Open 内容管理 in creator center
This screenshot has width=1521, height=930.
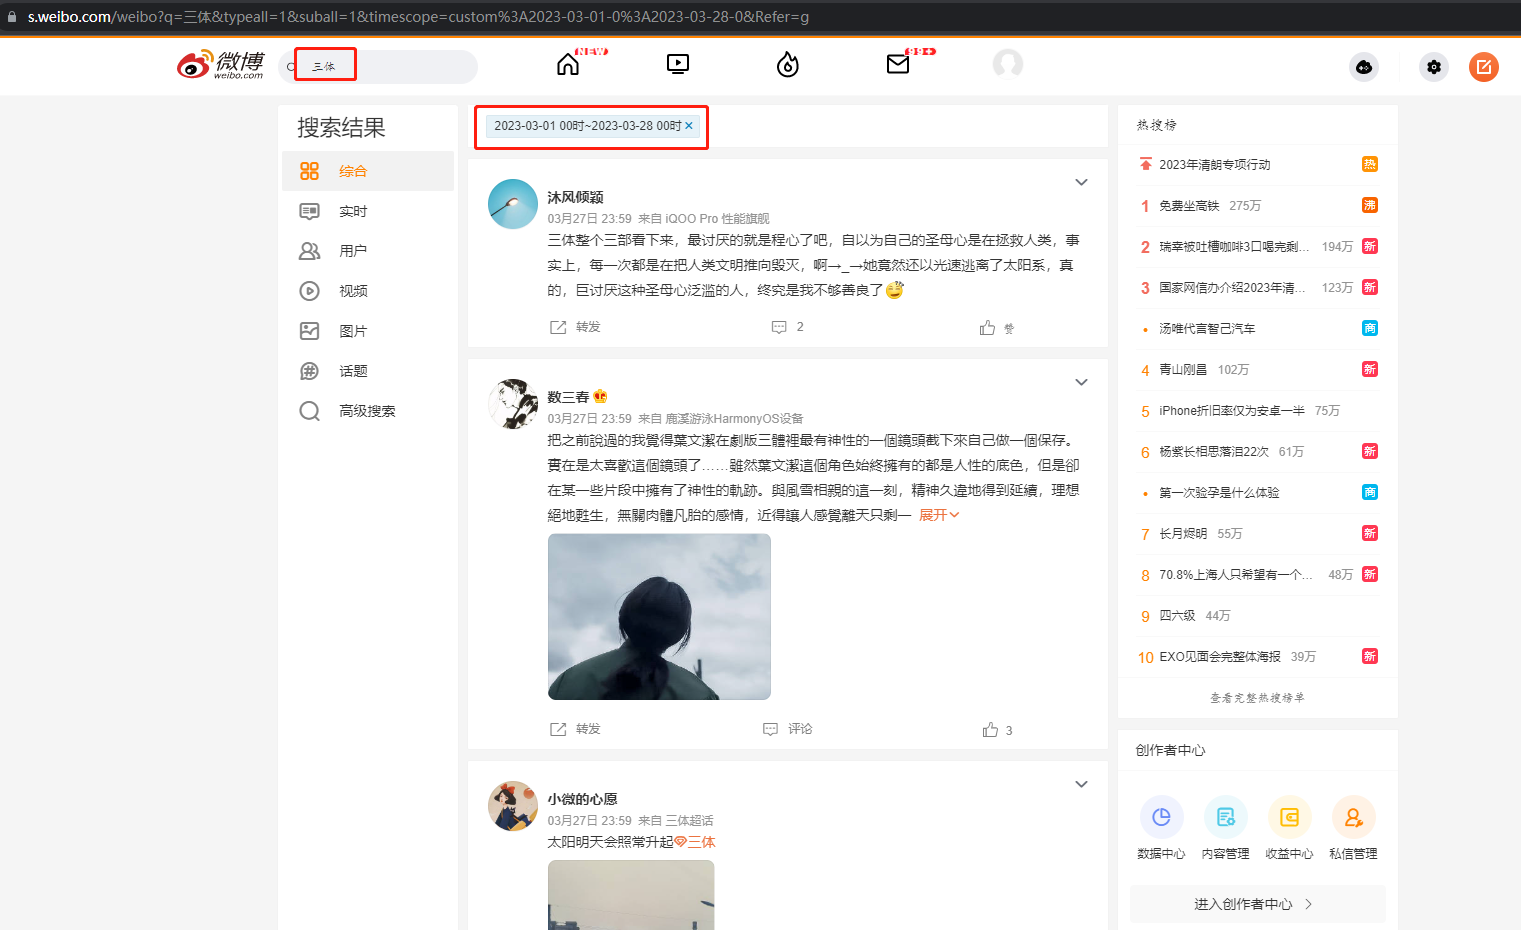tap(1225, 828)
